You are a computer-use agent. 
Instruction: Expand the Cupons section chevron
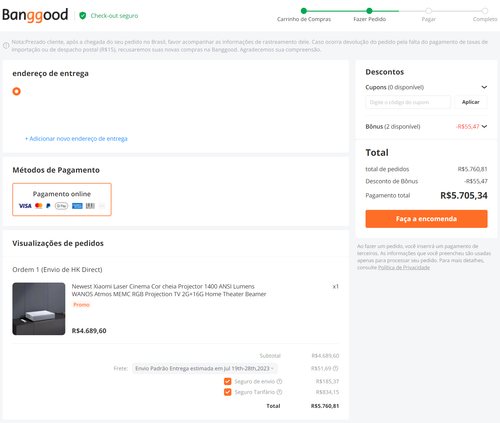pos(484,87)
